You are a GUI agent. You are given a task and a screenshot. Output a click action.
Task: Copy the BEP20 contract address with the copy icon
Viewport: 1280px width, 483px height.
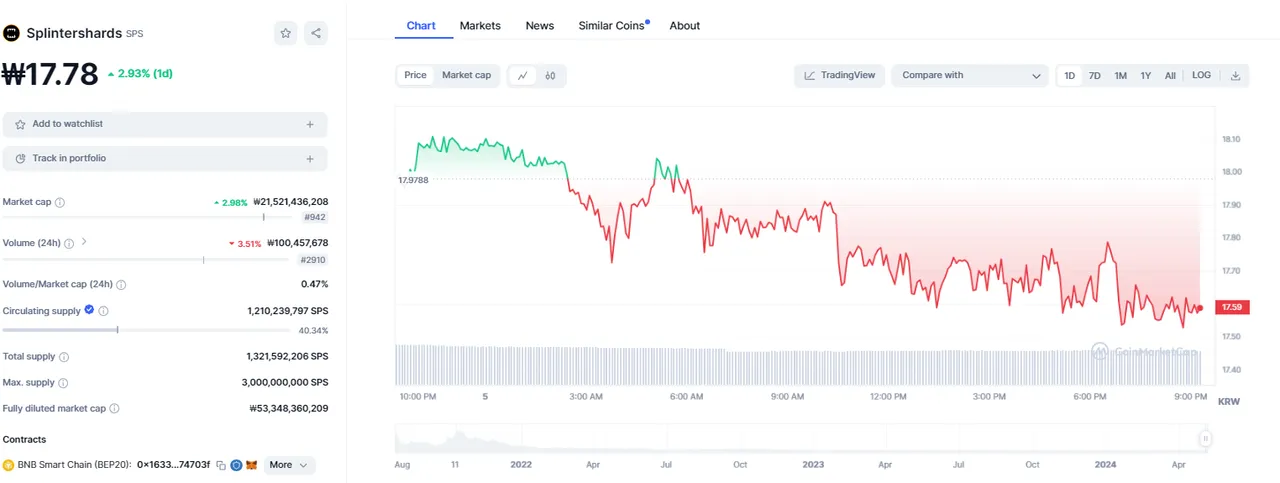pyautogui.click(x=221, y=465)
